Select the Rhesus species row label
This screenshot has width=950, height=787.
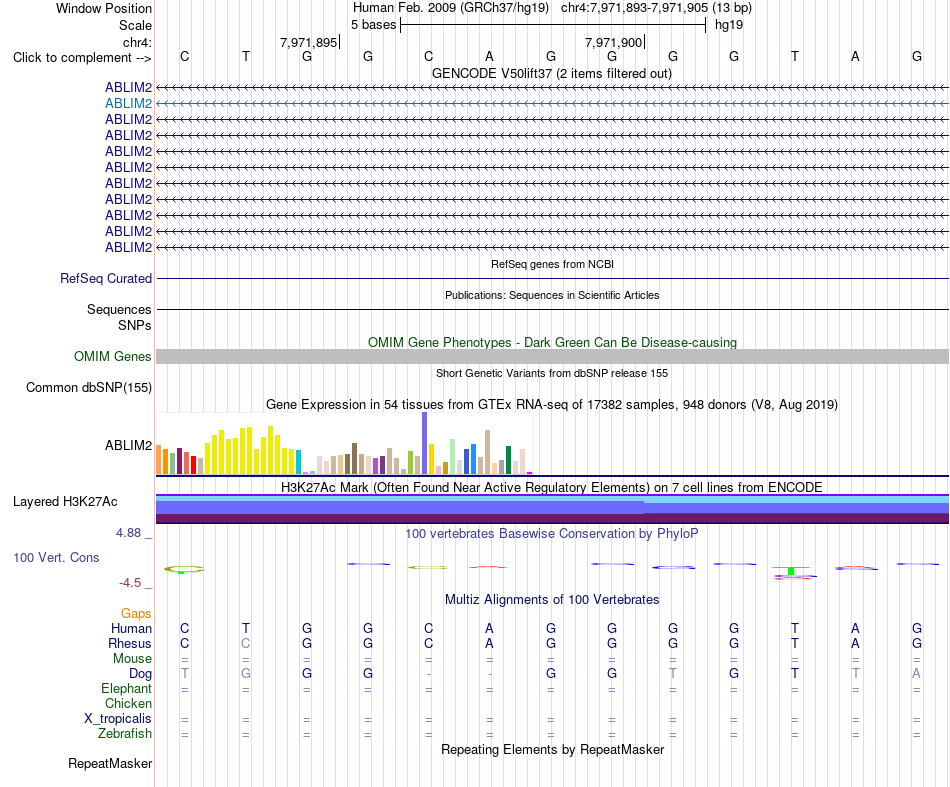point(130,643)
